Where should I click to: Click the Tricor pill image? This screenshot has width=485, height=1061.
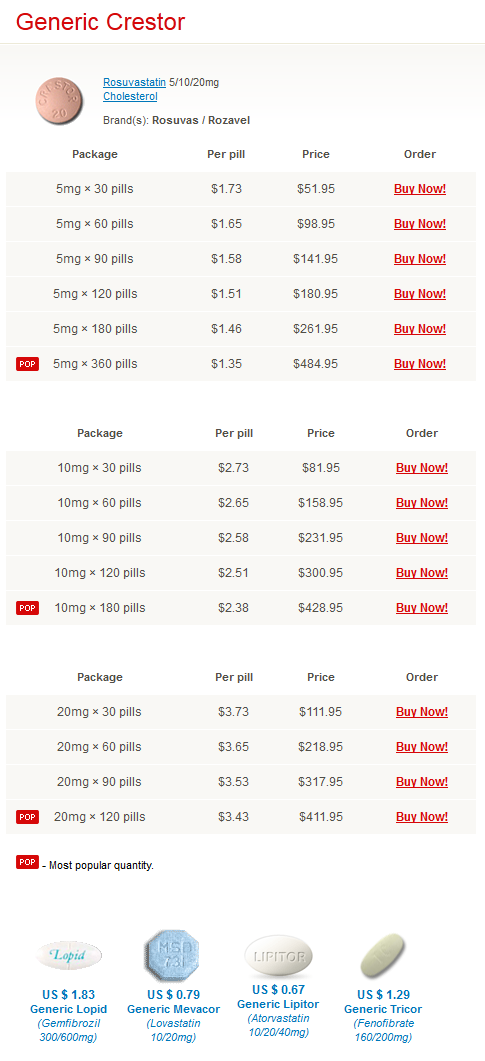click(x=383, y=956)
